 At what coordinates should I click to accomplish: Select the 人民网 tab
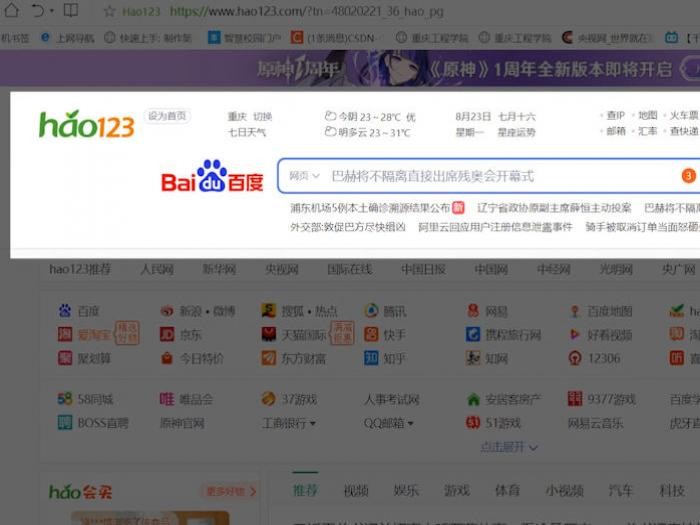click(157, 269)
